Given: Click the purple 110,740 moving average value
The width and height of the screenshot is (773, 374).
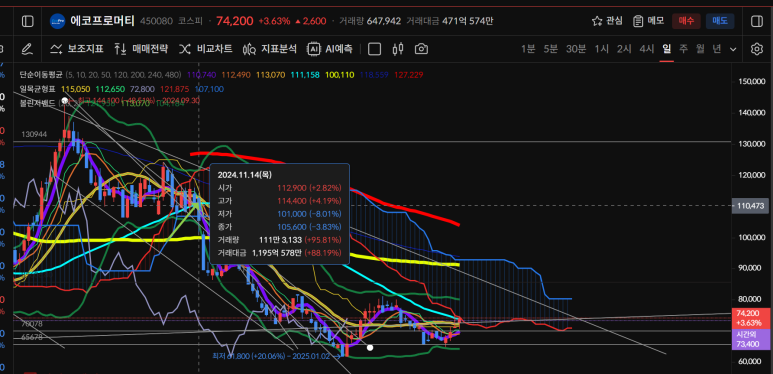Looking at the screenshot, I should (x=202, y=75).
